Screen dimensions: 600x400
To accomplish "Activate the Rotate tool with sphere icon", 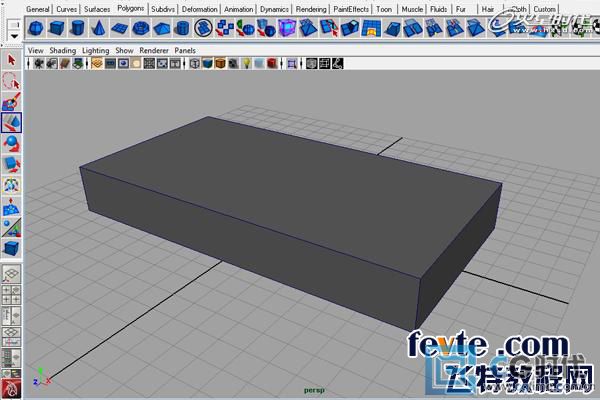I will (x=11, y=144).
